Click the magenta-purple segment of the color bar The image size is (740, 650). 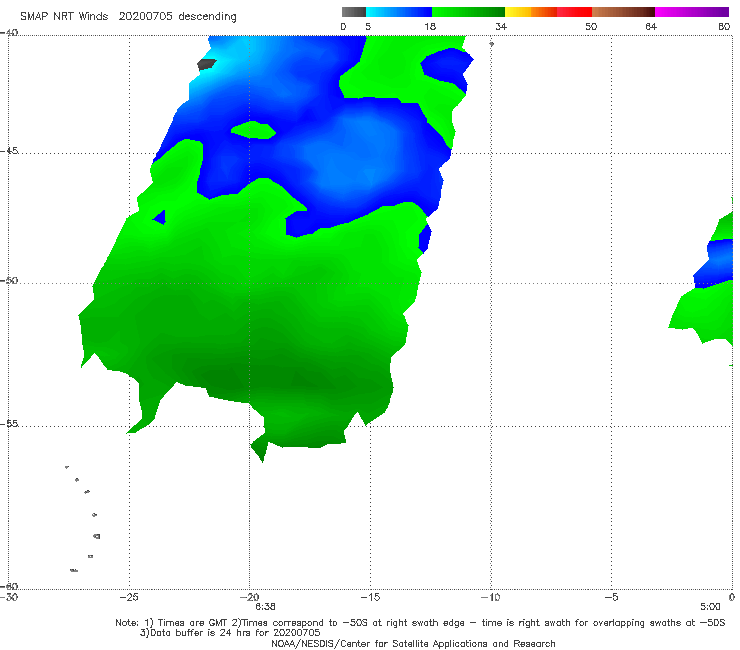692,12
